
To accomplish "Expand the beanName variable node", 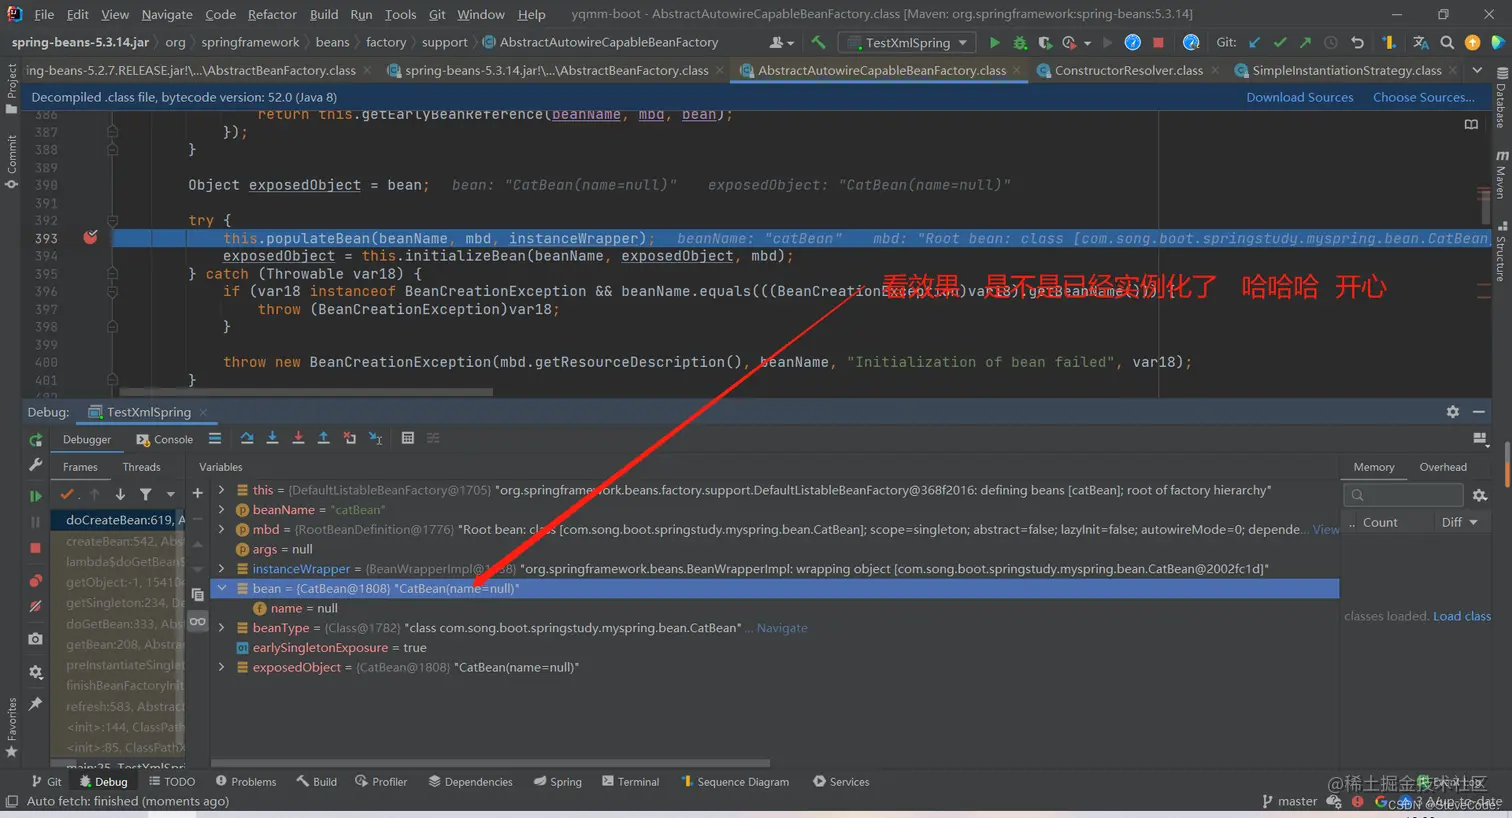I will pos(222,510).
